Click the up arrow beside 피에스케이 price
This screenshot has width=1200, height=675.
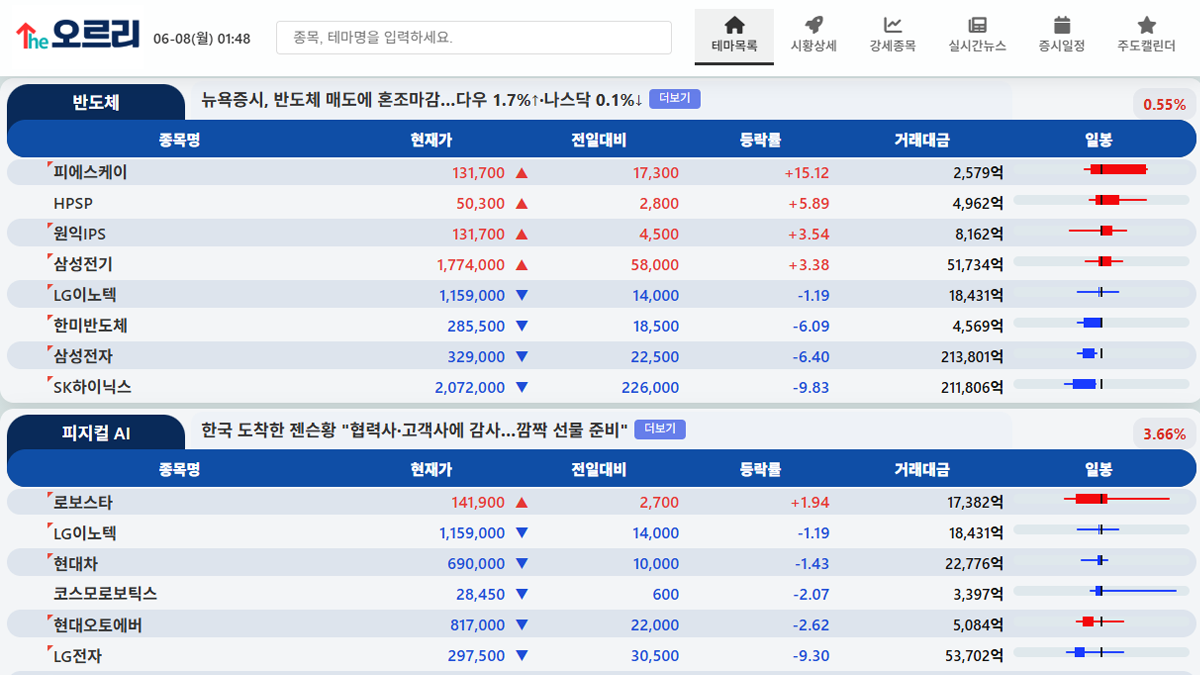[520, 173]
